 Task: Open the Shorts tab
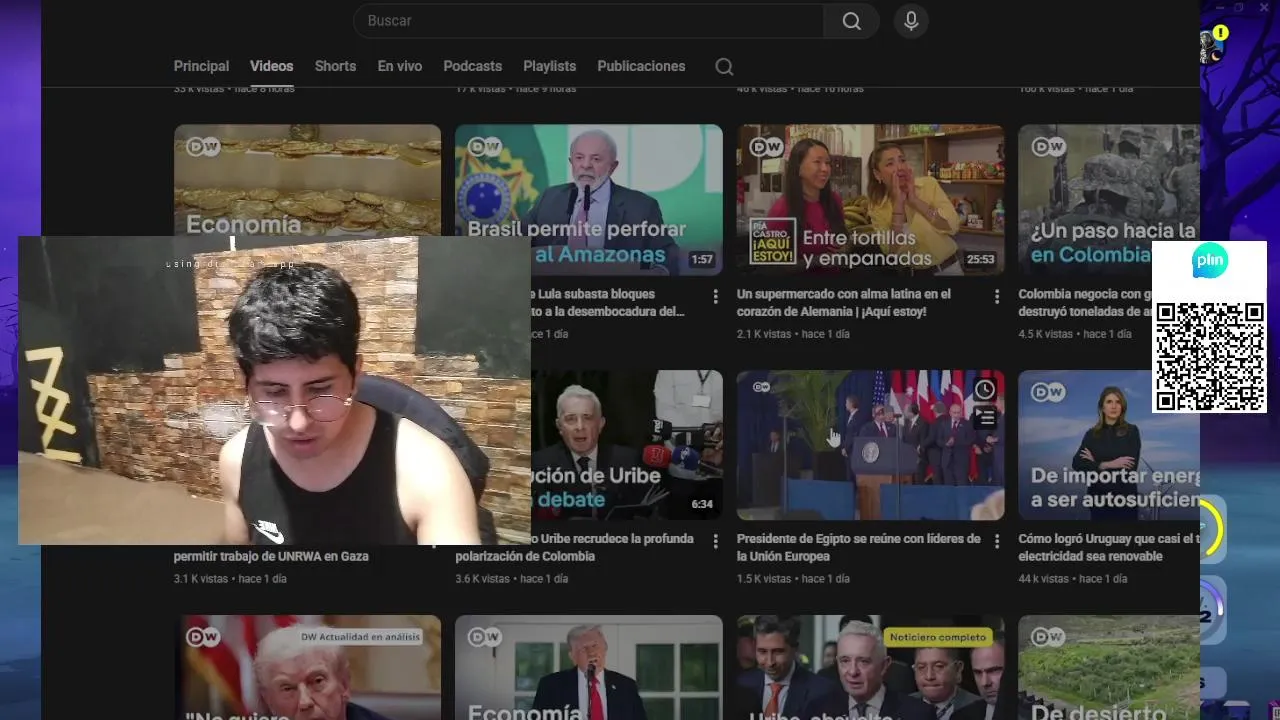[335, 66]
